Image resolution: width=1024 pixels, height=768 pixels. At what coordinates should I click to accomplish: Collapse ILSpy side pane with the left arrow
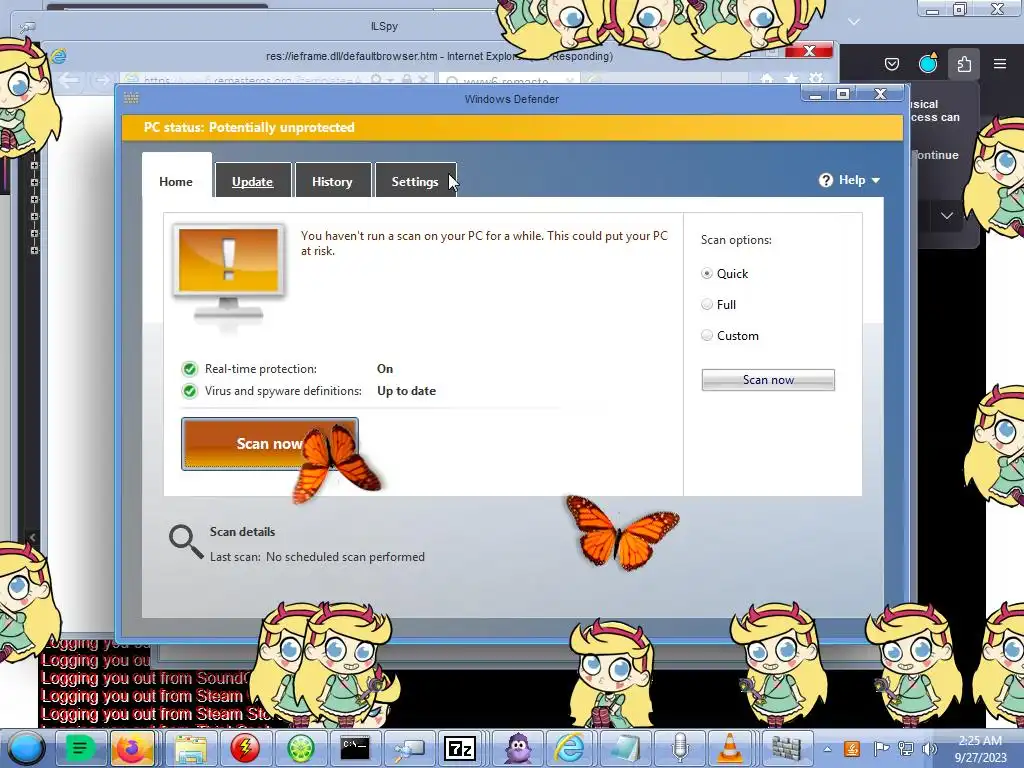pyautogui.click(x=32, y=537)
